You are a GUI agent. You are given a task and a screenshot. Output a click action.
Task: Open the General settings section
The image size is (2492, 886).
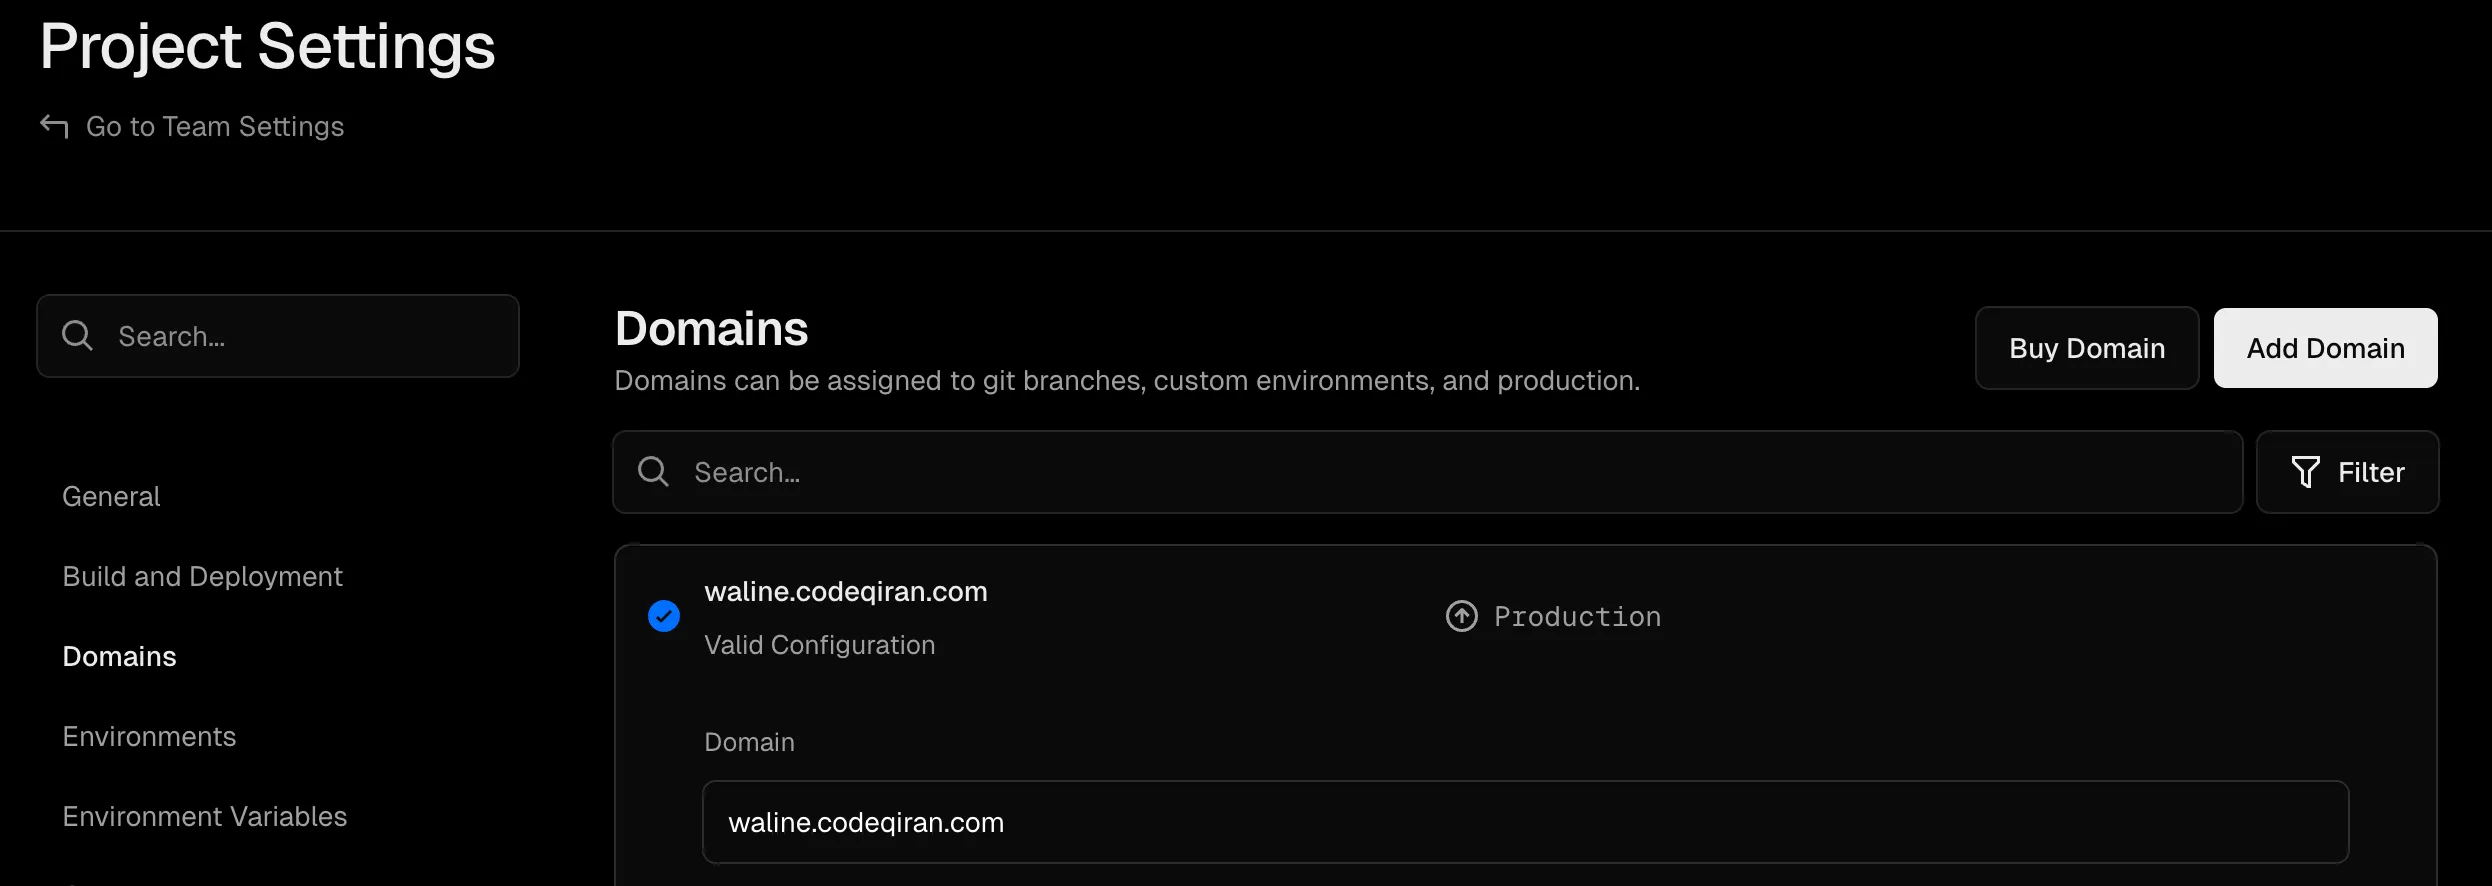tap(111, 497)
